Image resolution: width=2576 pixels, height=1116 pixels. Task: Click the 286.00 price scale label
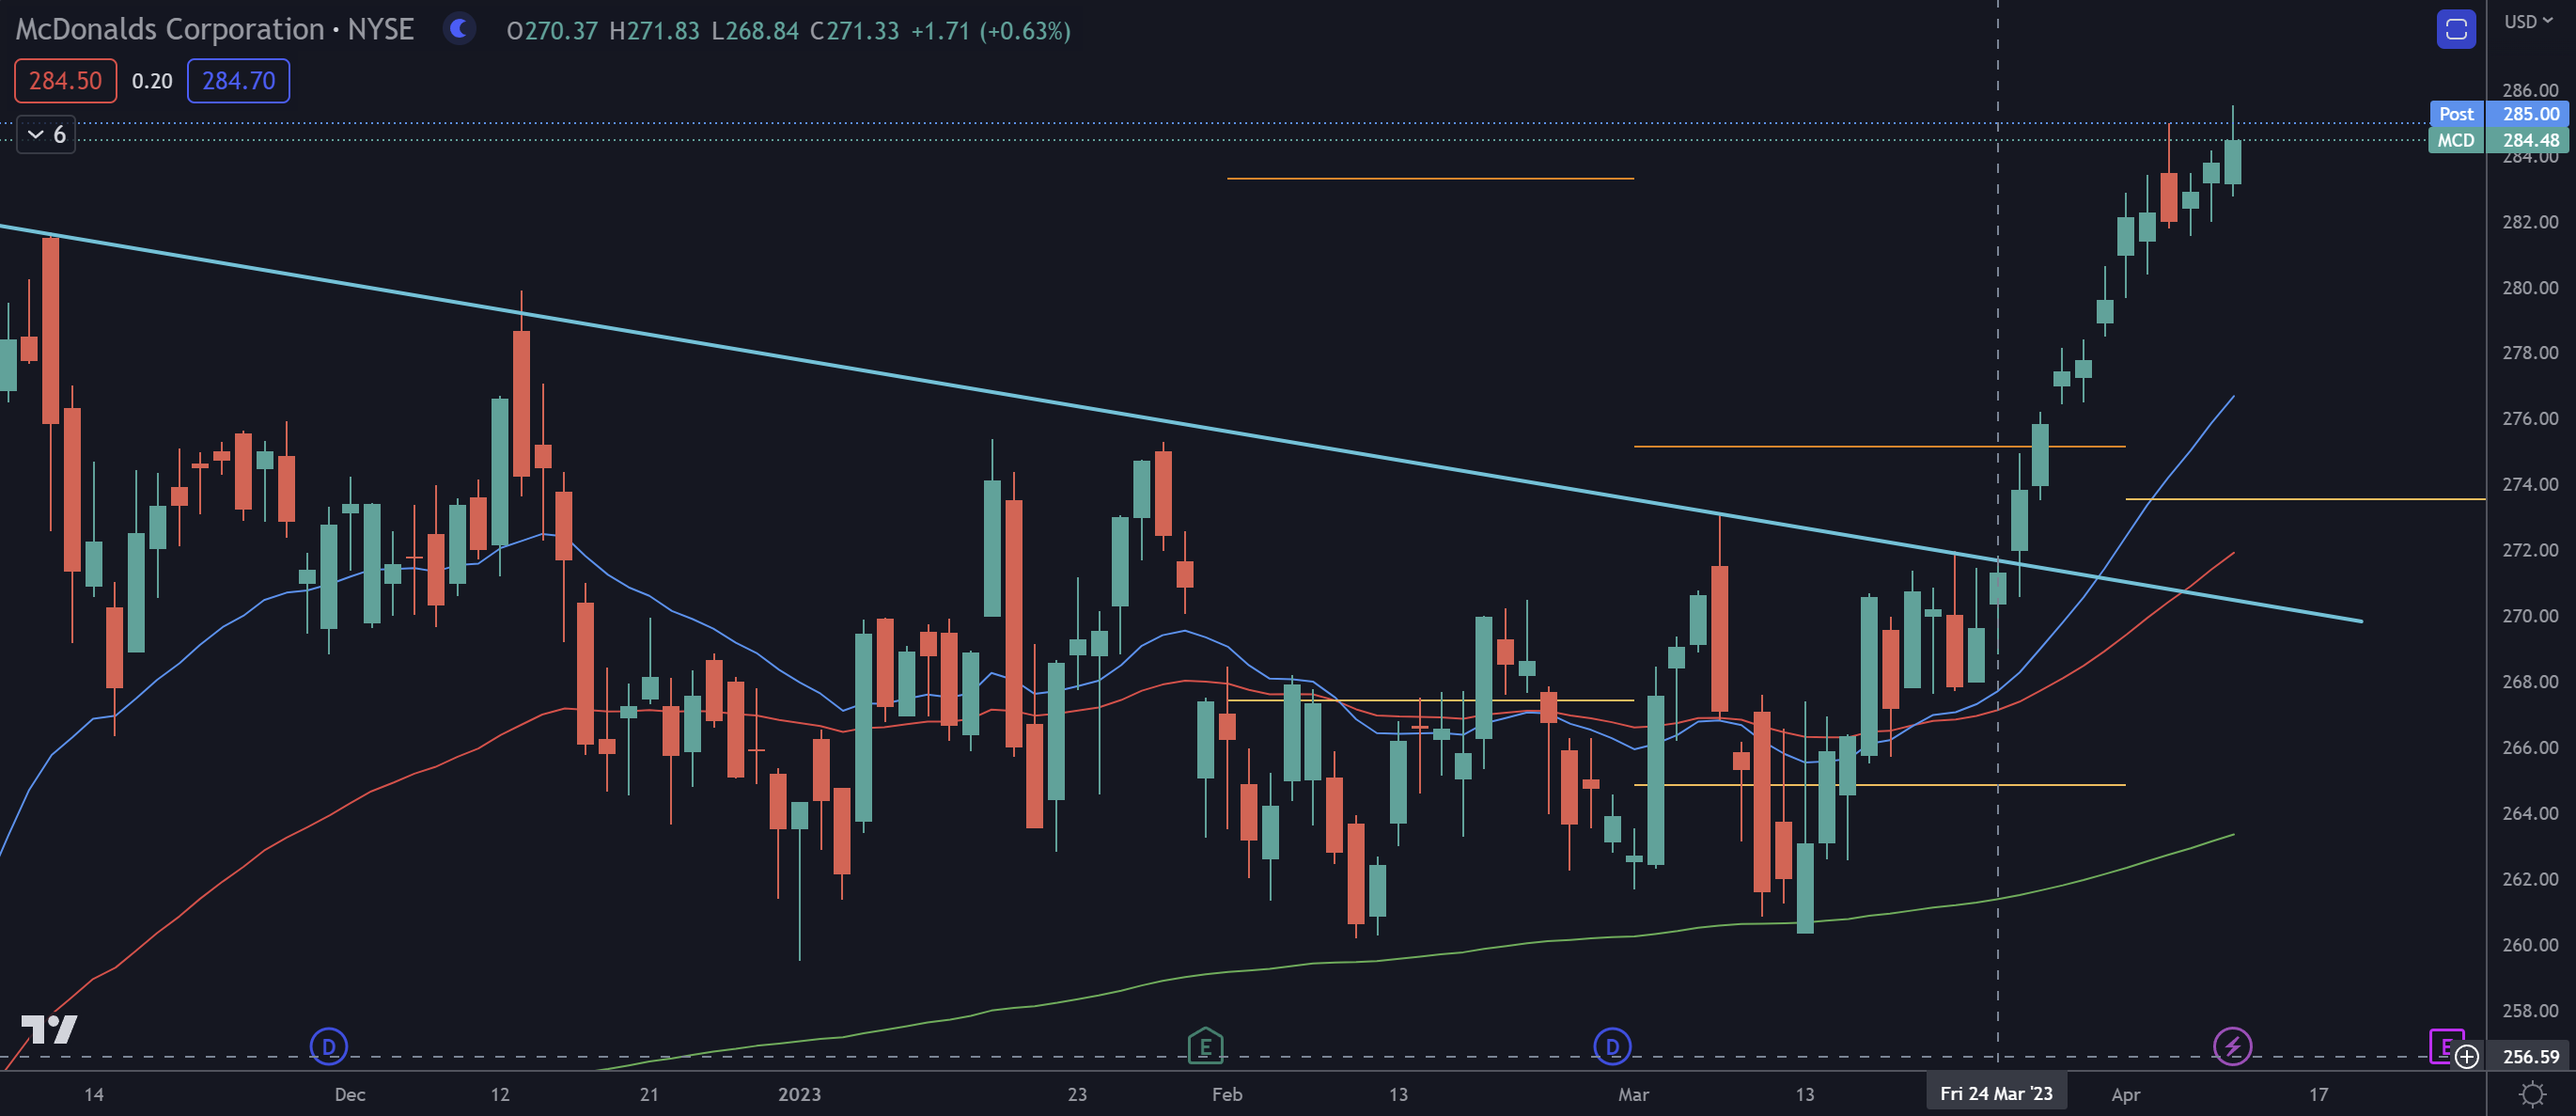(x=2530, y=90)
